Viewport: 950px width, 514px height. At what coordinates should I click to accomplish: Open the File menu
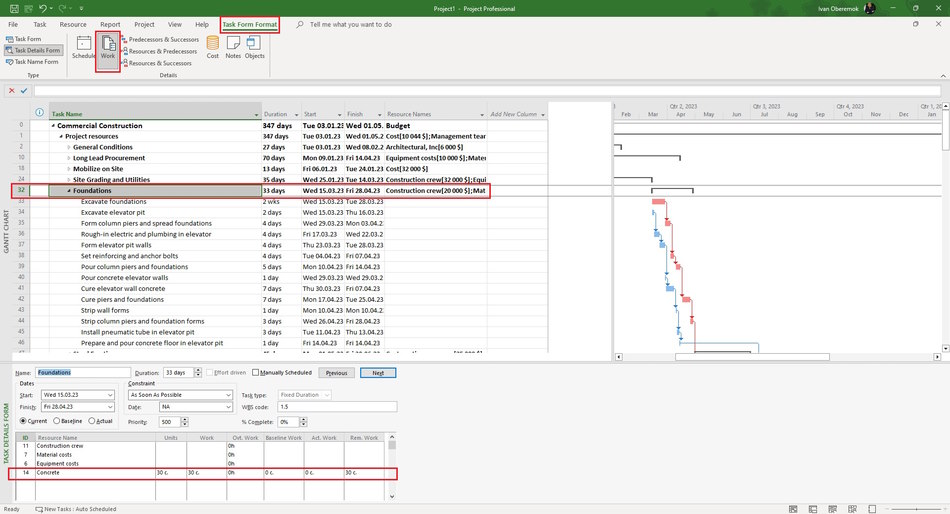13,24
